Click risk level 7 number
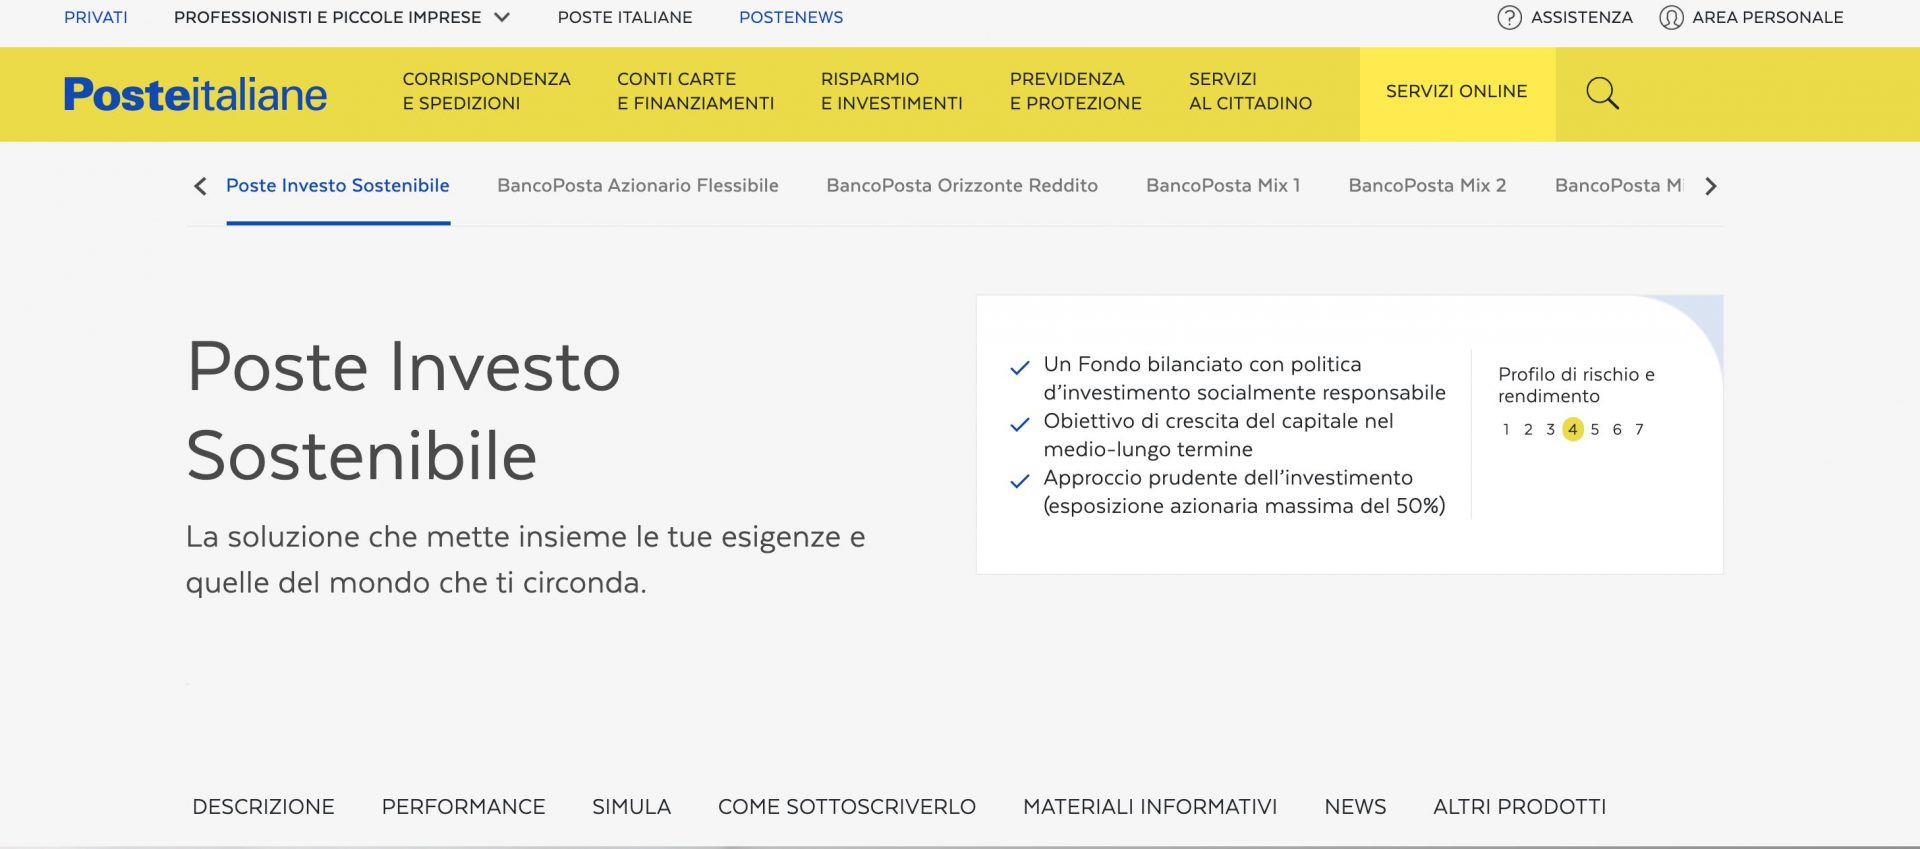Image resolution: width=1920 pixels, height=849 pixels. click(1639, 429)
